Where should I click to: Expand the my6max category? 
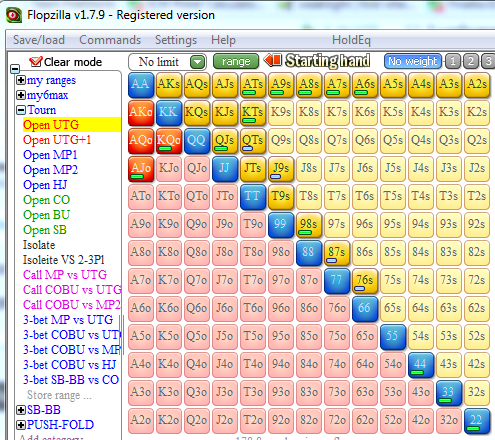[x=21, y=95]
